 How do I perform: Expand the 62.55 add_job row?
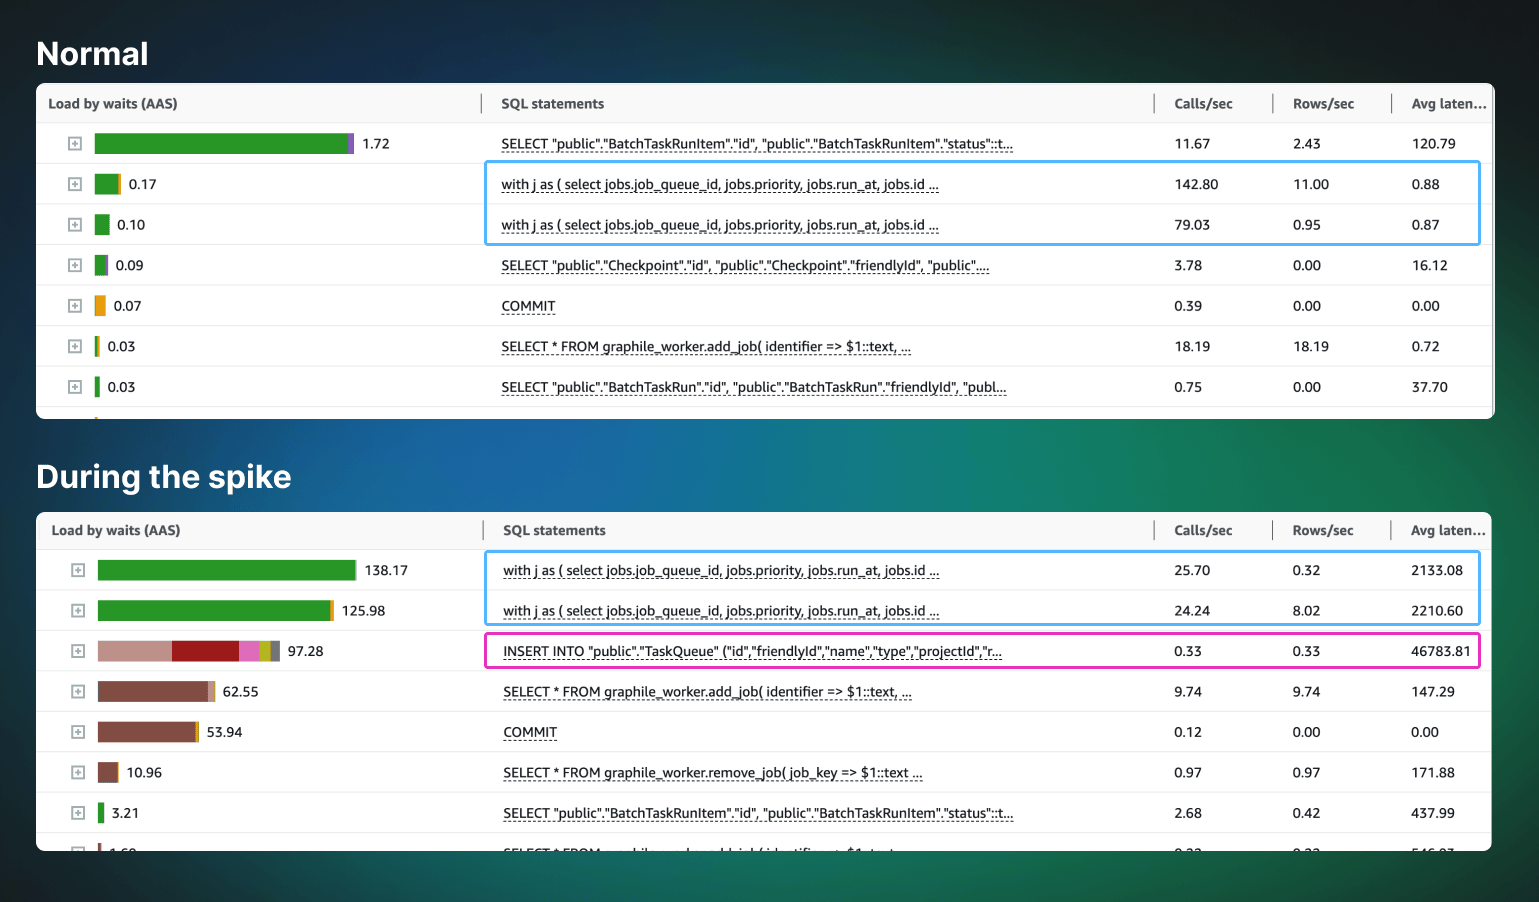pyautogui.click(x=78, y=692)
